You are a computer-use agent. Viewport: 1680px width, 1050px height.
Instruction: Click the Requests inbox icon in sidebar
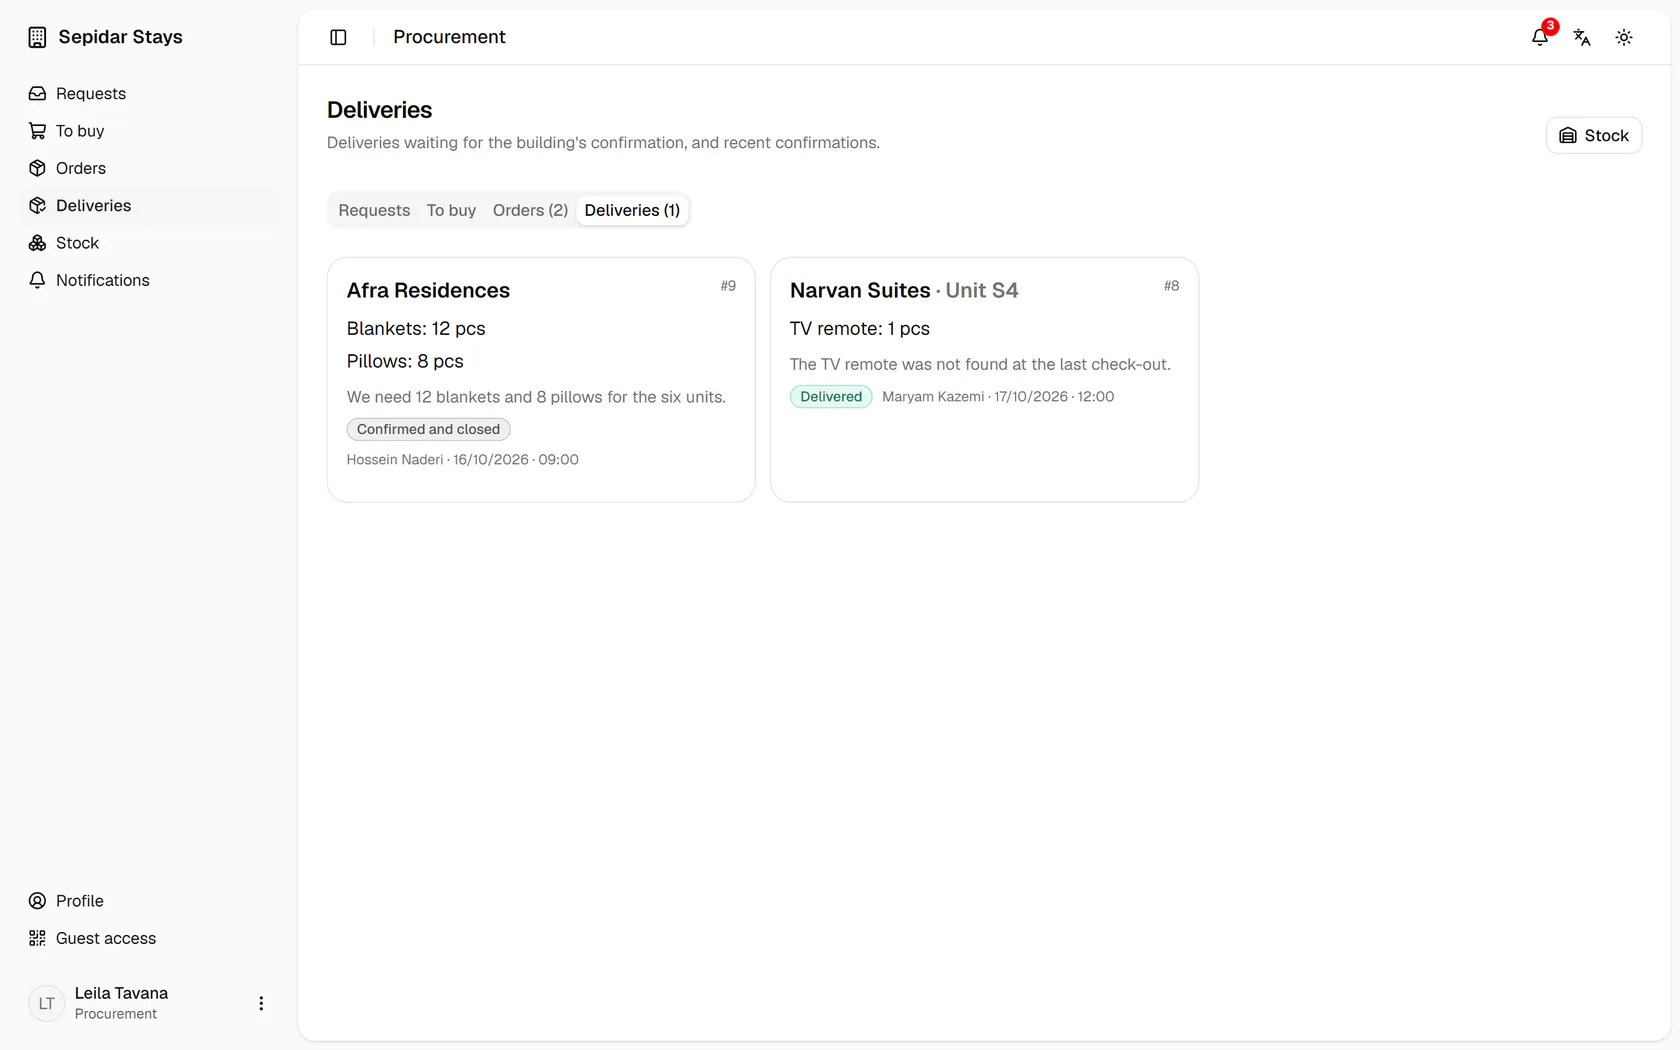[37, 93]
